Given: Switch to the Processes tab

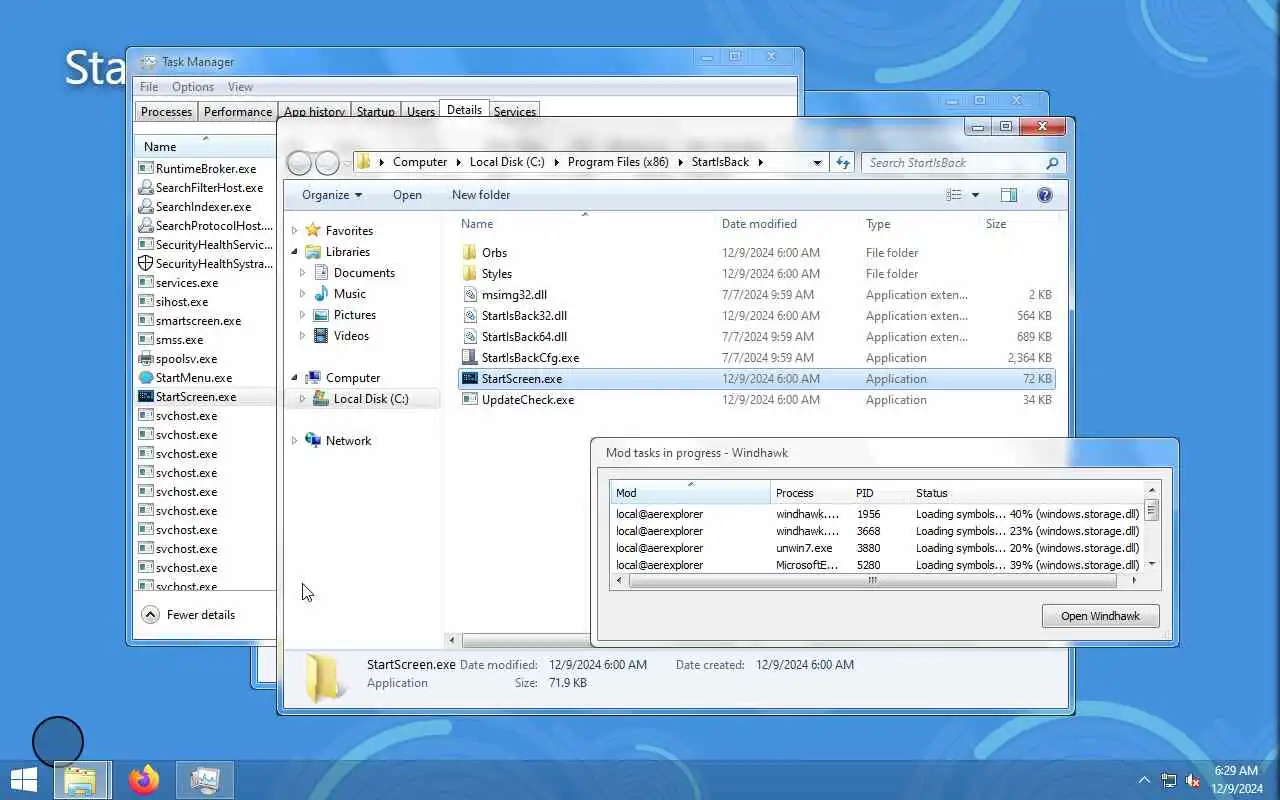Looking at the screenshot, I should (166, 112).
